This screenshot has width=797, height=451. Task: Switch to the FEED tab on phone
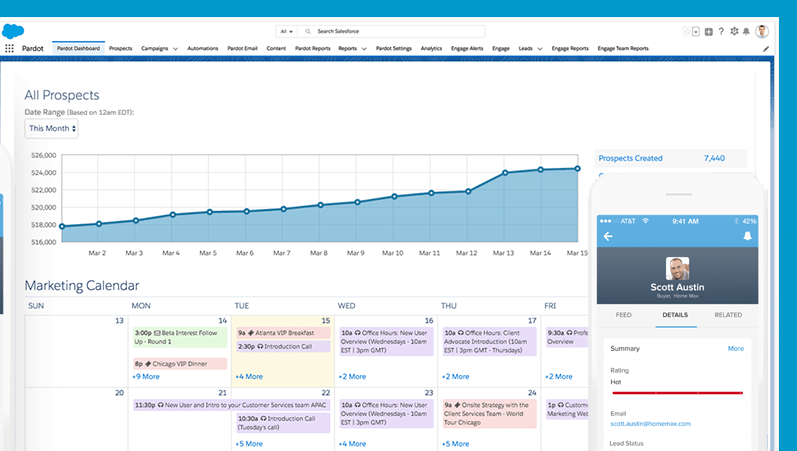pos(624,315)
